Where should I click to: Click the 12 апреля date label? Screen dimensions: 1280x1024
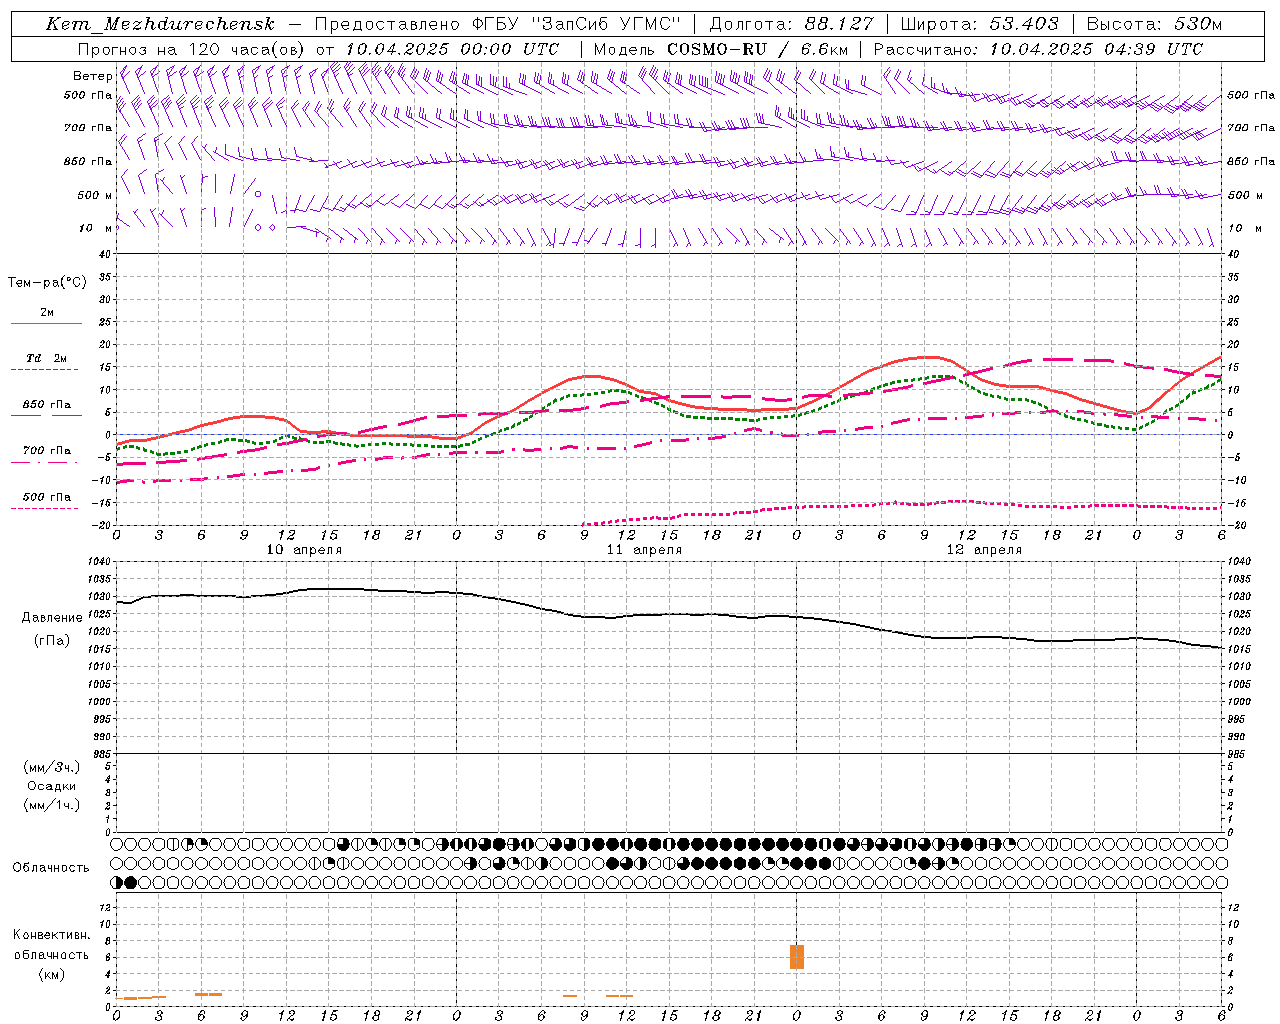coord(984,550)
